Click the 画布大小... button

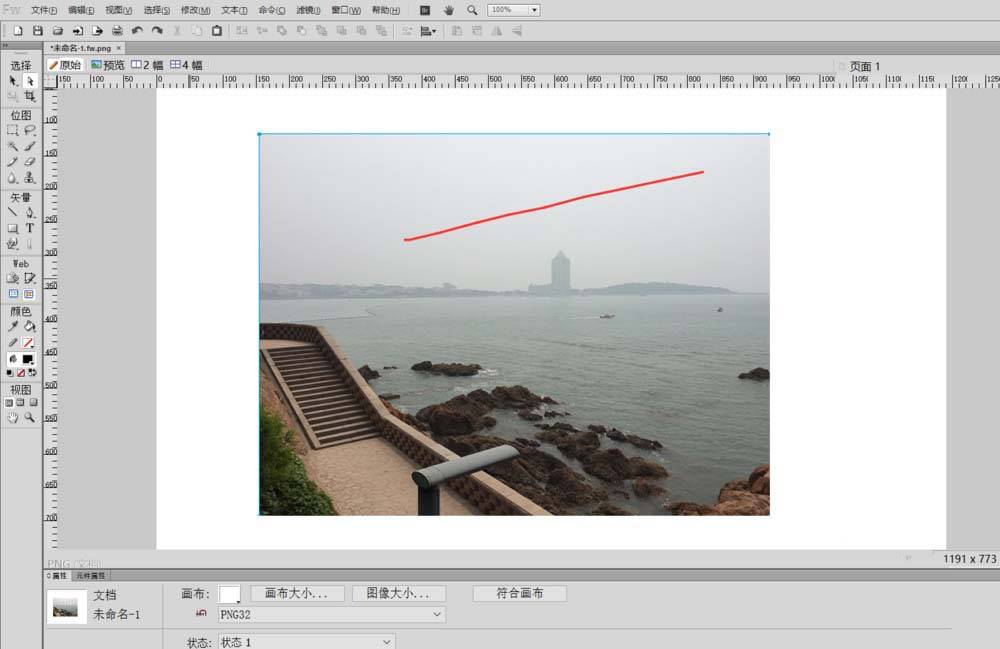pyautogui.click(x=297, y=593)
